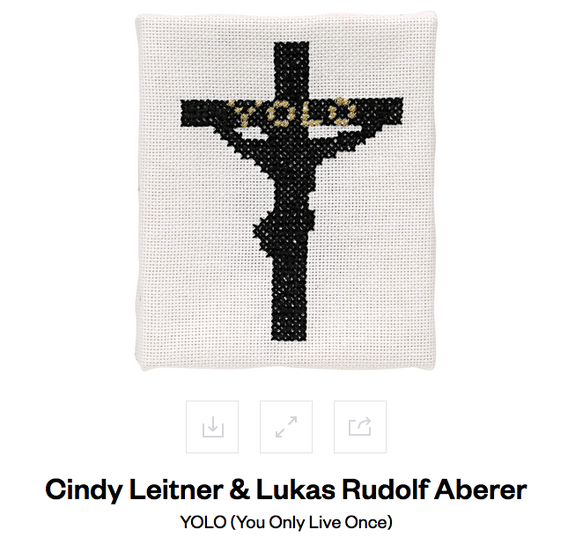Viewport: 568px width, 537px height.
Task: Open the fullscreen expand arrows icon
Action: pyautogui.click(x=286, y=427)
